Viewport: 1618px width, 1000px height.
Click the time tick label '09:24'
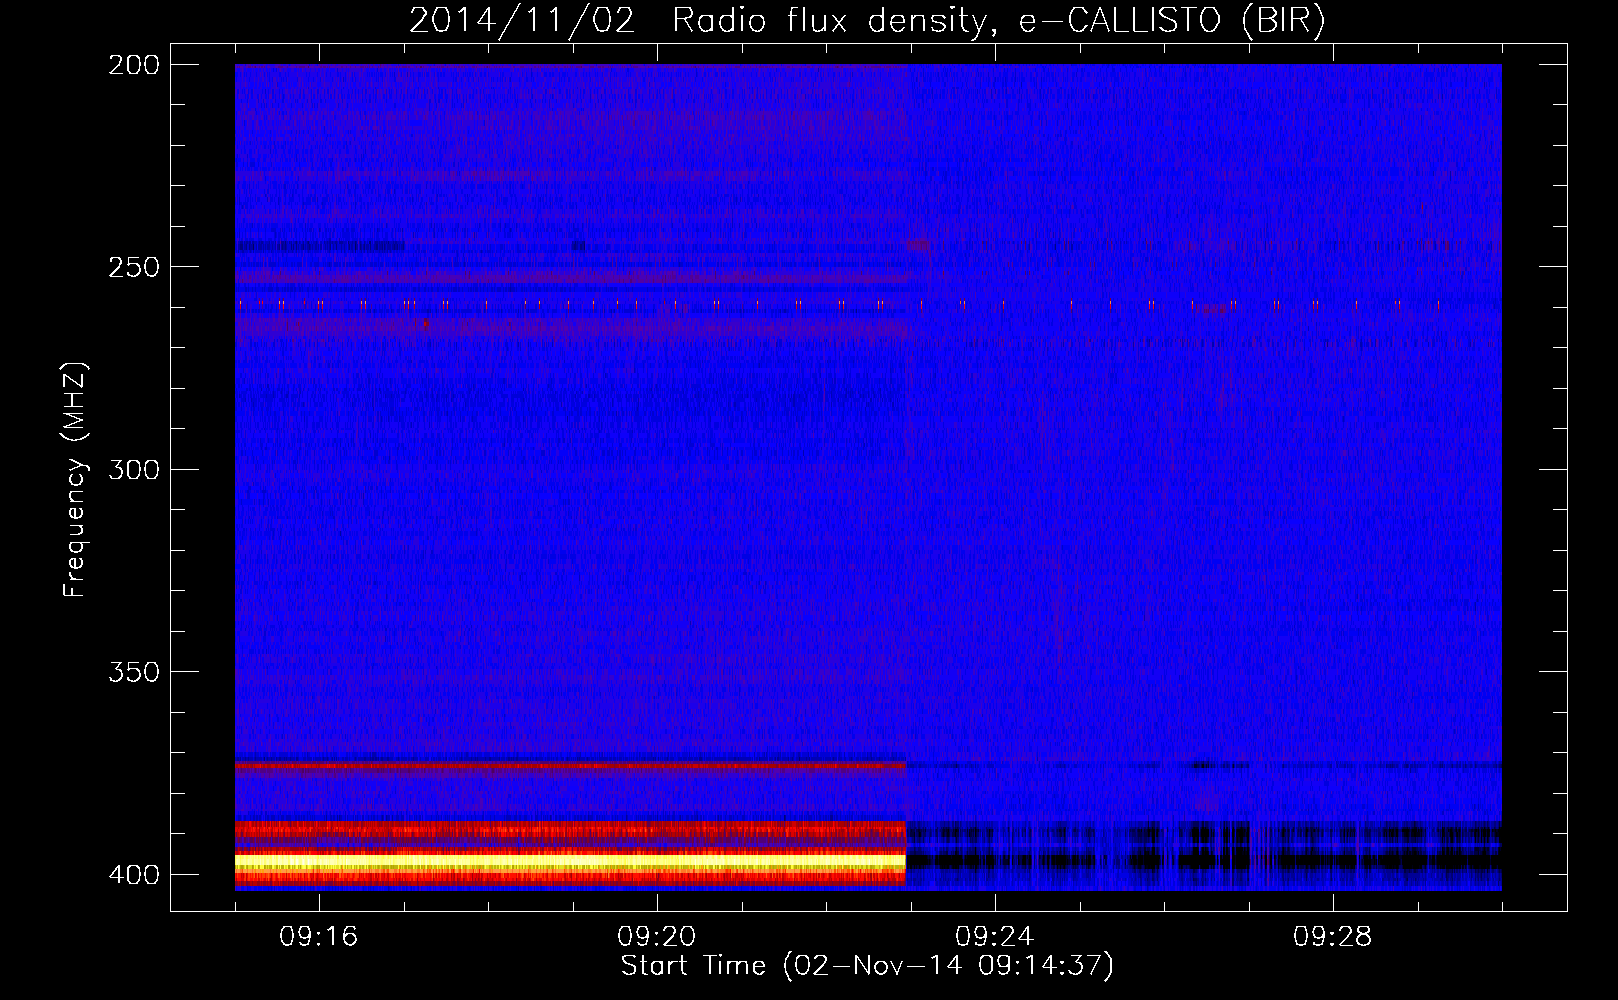pyautogui.click(x=995, y=937)
